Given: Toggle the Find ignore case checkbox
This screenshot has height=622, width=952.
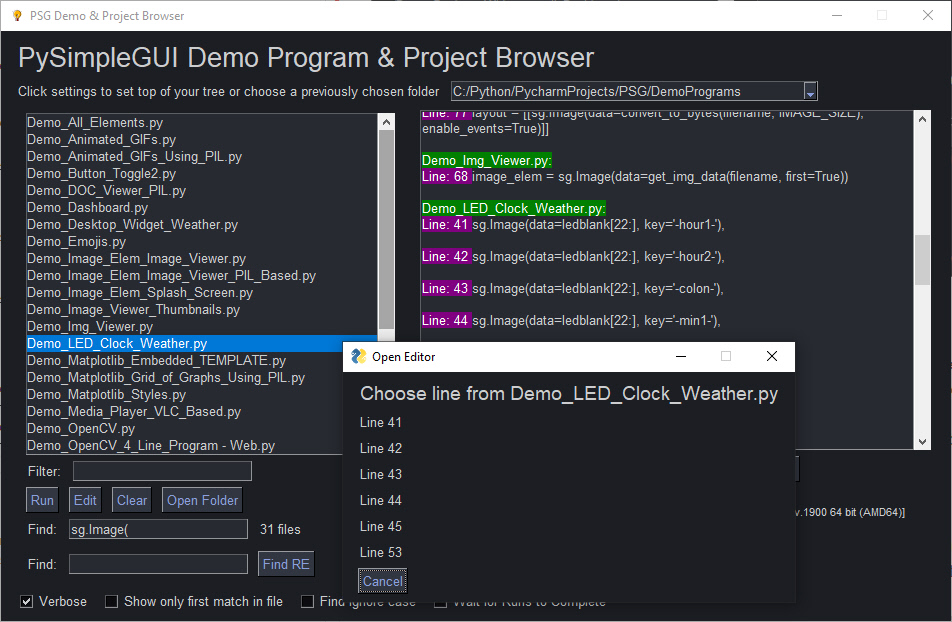Looking at the screenshot, I should [308, 602].
